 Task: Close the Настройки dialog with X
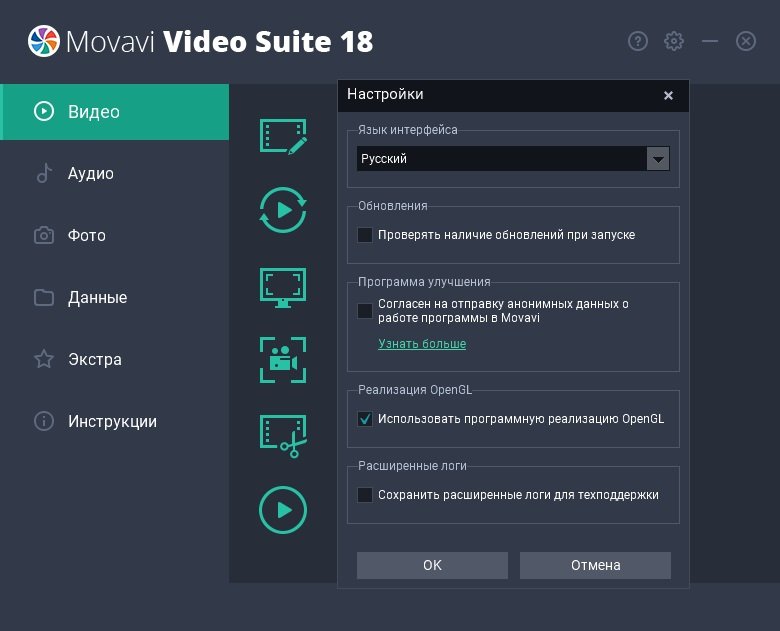tap(668, 96)
